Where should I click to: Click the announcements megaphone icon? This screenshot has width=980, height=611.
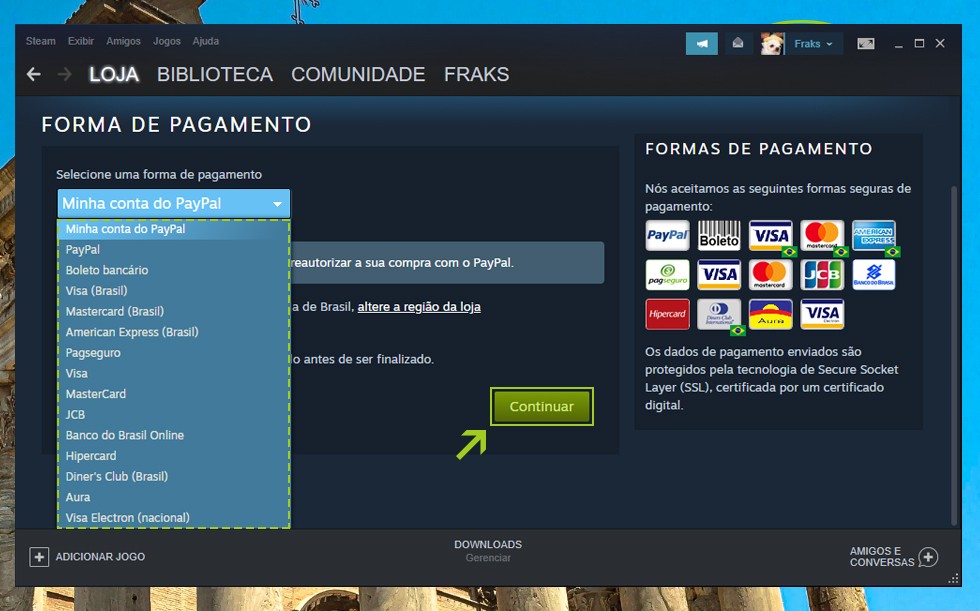coord(701,44)
